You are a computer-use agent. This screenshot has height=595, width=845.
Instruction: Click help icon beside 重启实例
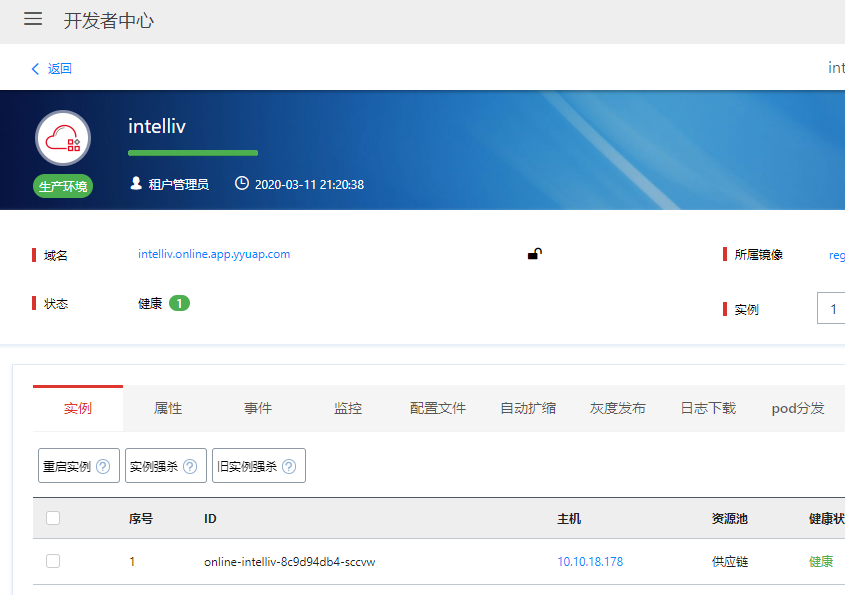coord(103,466)
